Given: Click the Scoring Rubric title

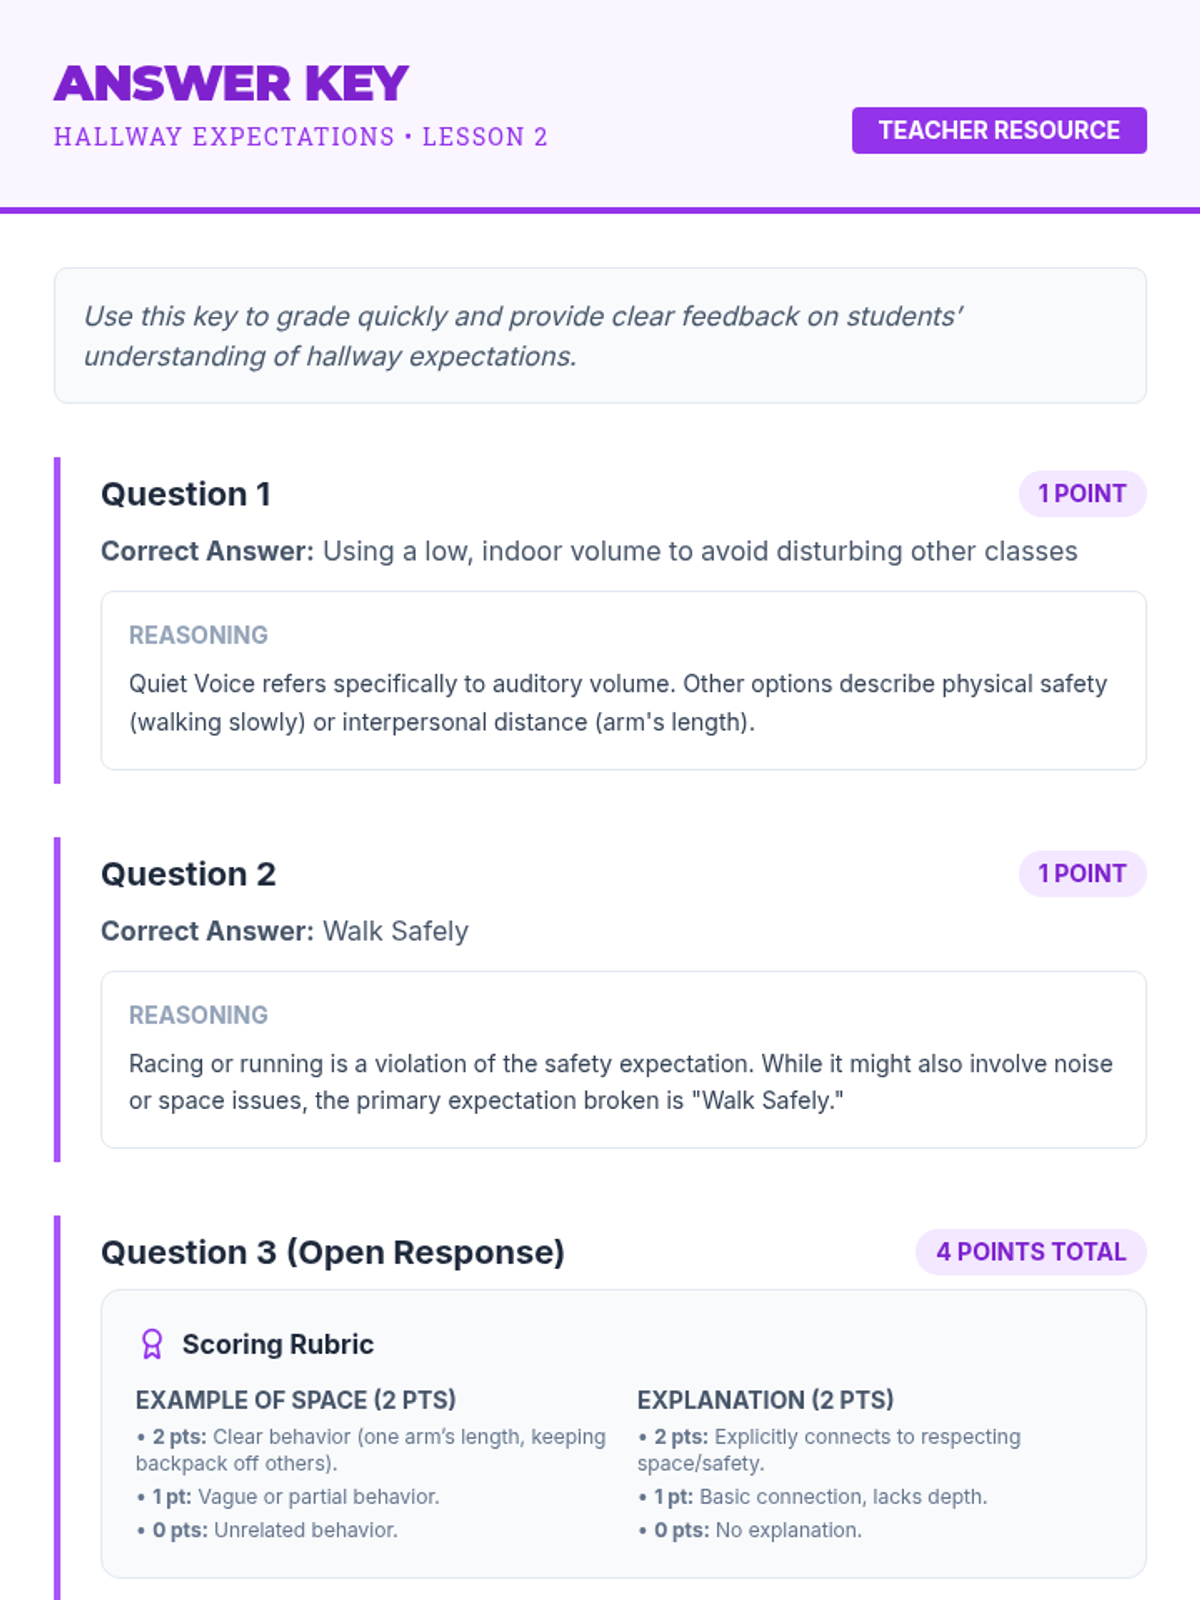Looking at the screenshot, I should 278,1344.
